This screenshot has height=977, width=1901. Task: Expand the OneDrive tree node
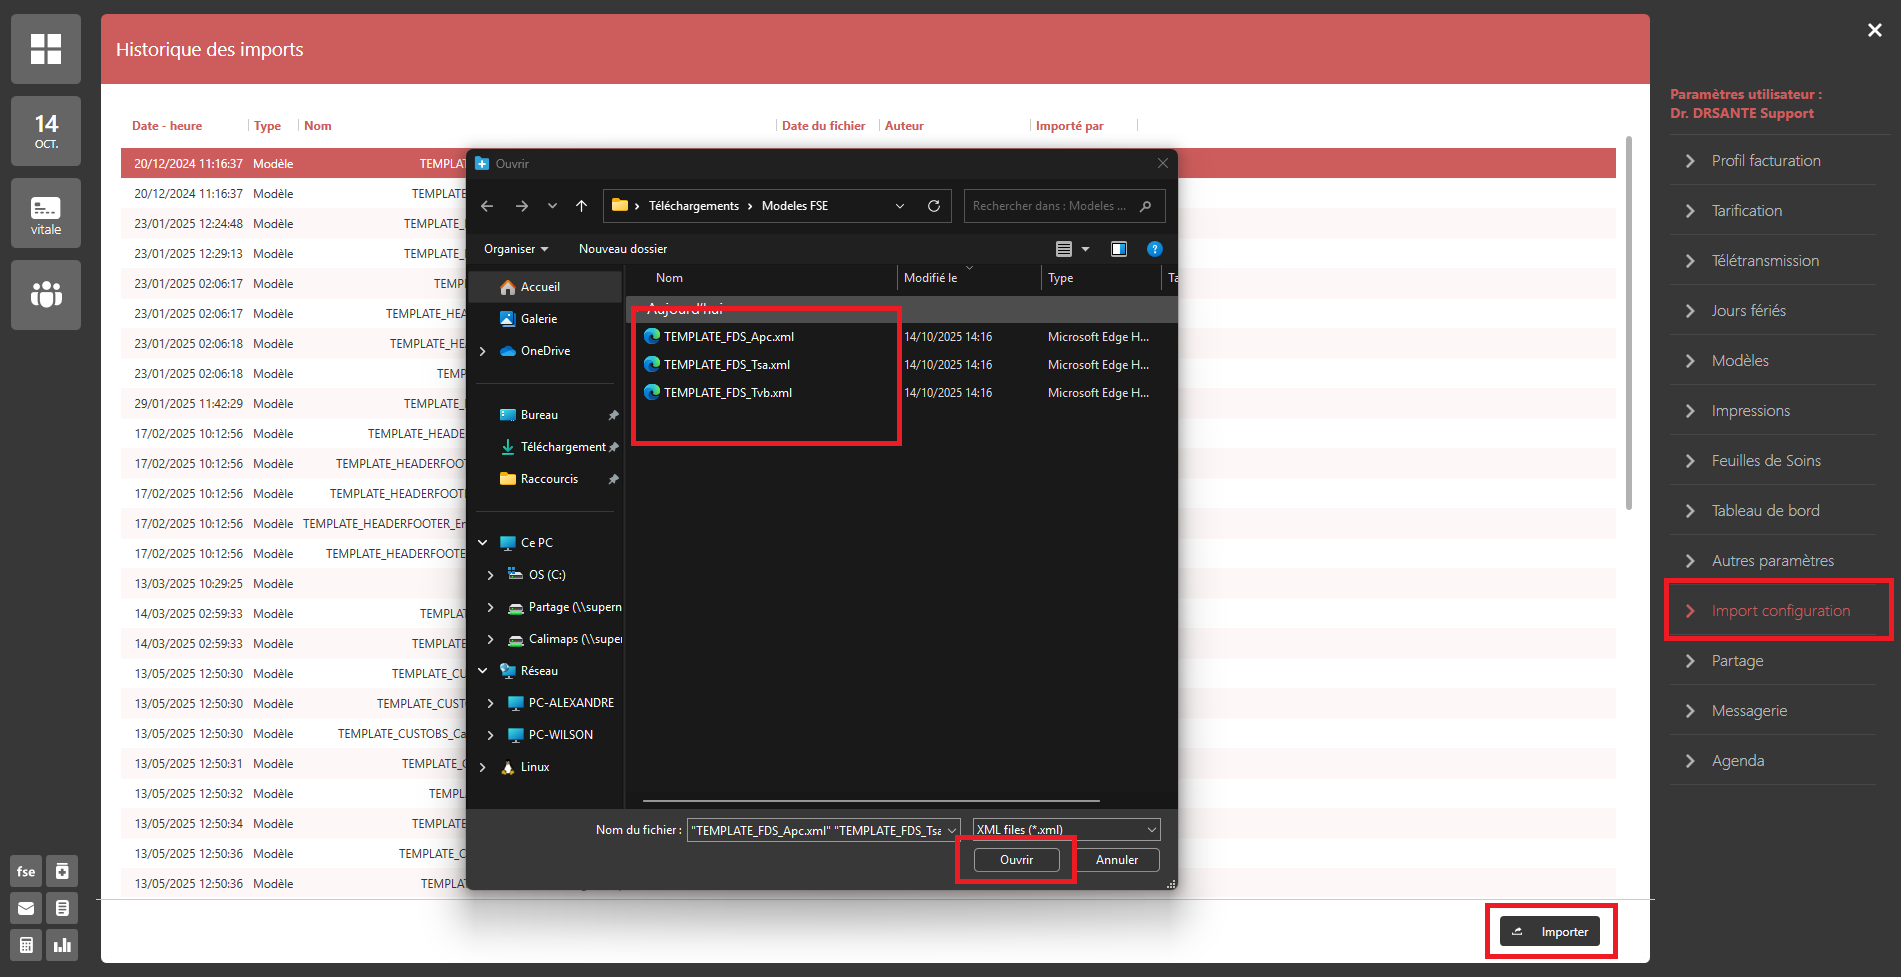pos(483,351)
